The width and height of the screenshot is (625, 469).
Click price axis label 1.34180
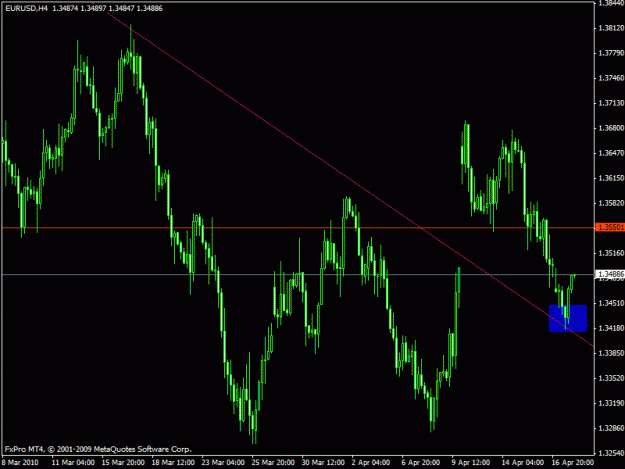click(x=611, y=328)
